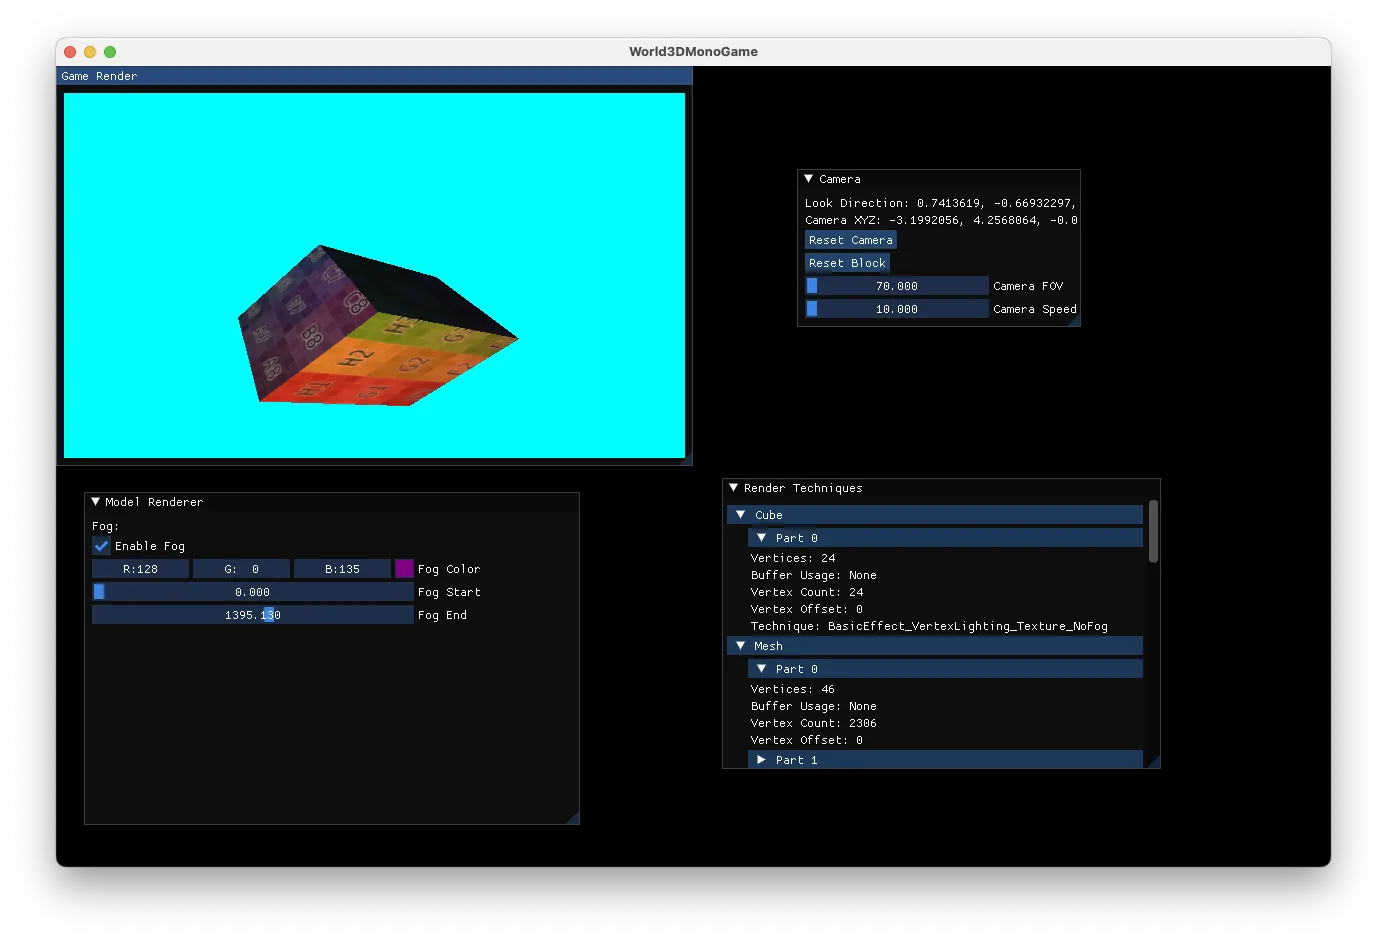Screen dimensions: 1387x941
Task: Click the Render Techniques resize grip
Action: coord(1153,761)
